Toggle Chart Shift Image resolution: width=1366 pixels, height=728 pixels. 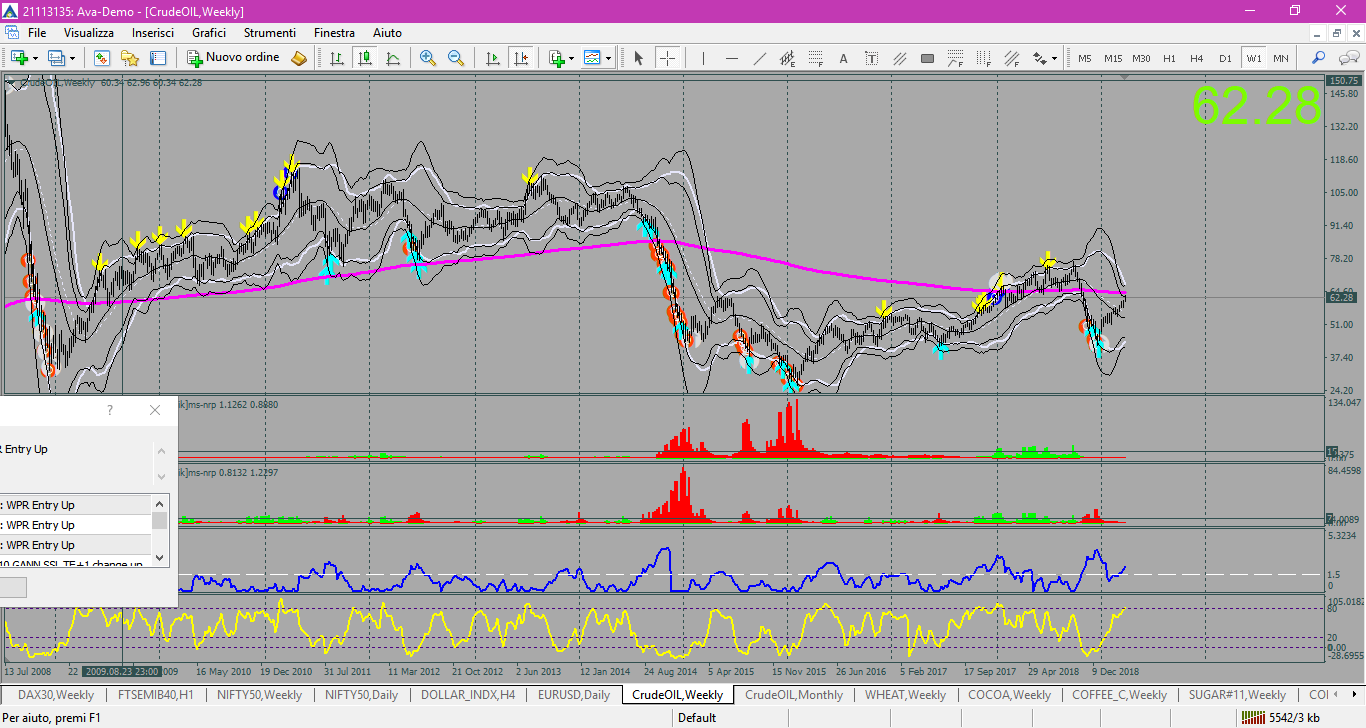coord(520,58)
